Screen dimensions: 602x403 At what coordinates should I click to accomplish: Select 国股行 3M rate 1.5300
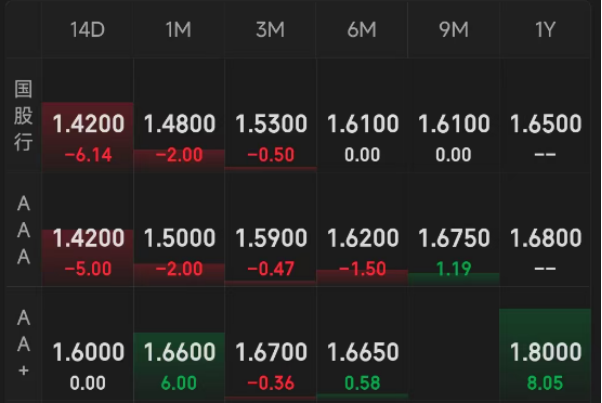[x=271, y=125]
